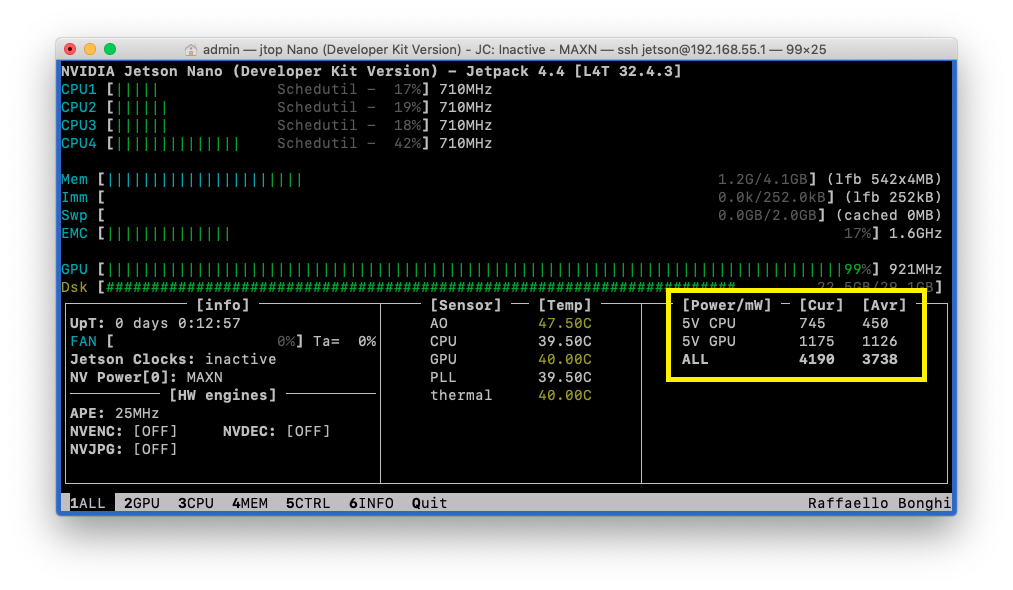
Task: Click the CPU4 42% Schedutil text
Action: pos(349,143)
